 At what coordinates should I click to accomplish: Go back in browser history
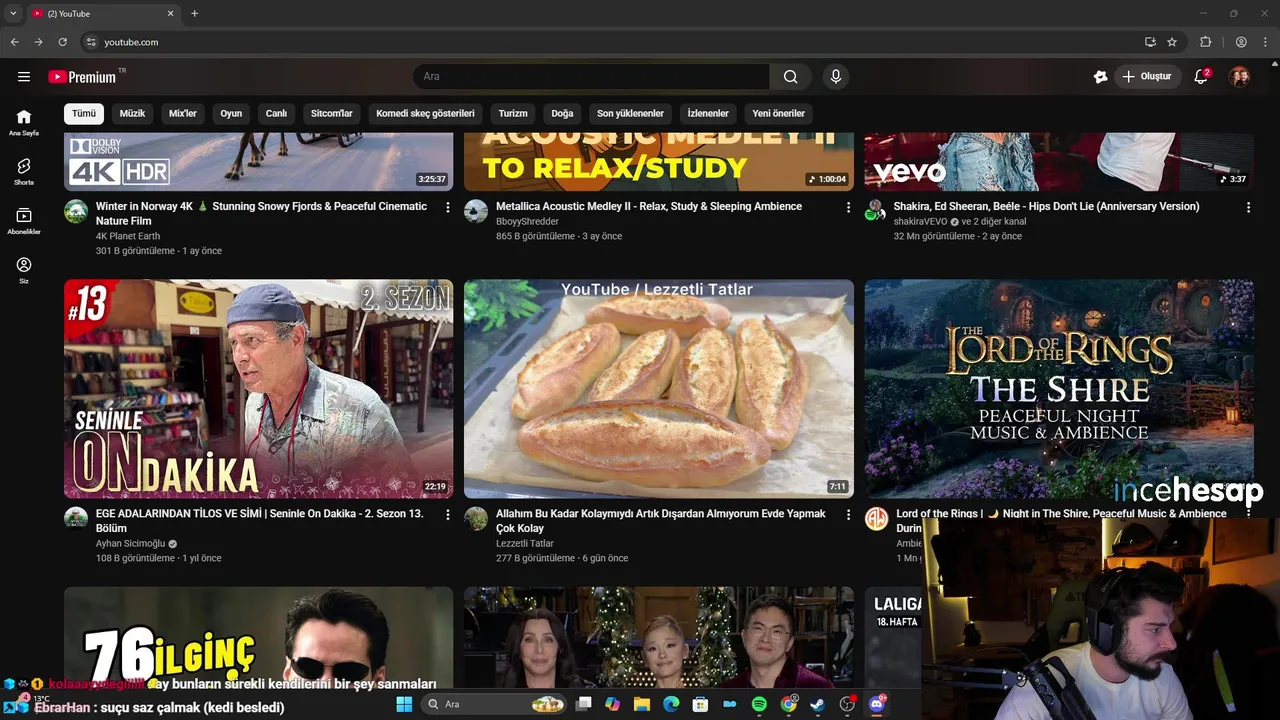(x=14, y=42)
